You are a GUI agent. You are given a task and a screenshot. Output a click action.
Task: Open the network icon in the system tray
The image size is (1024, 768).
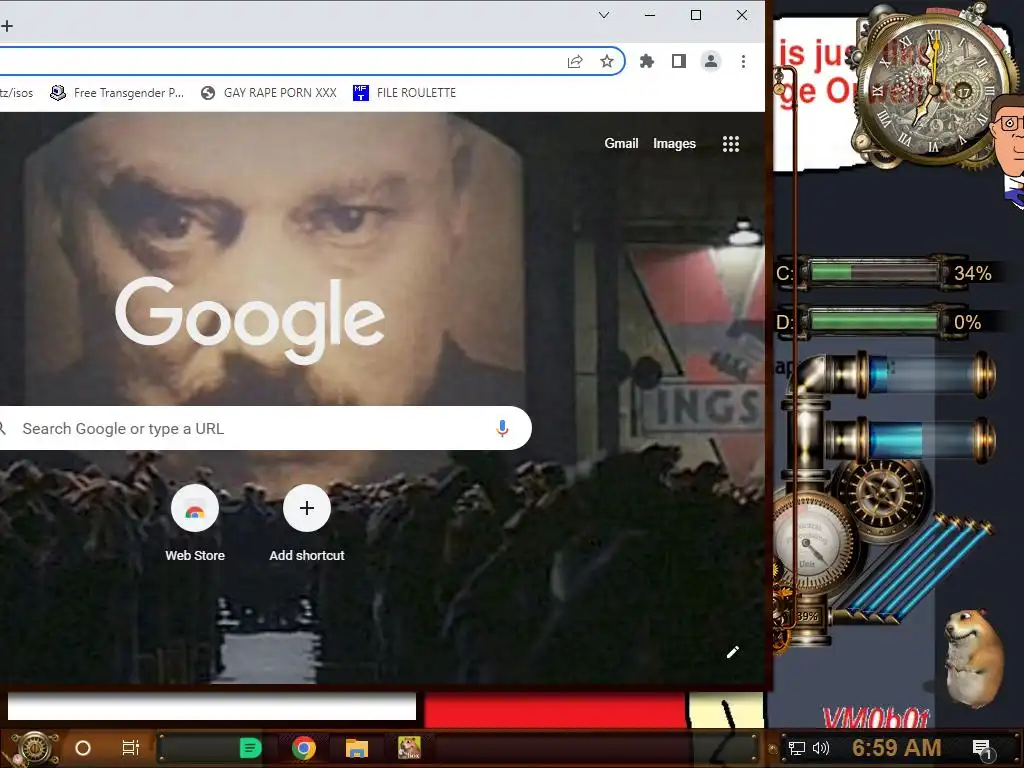tap(797, 748)
